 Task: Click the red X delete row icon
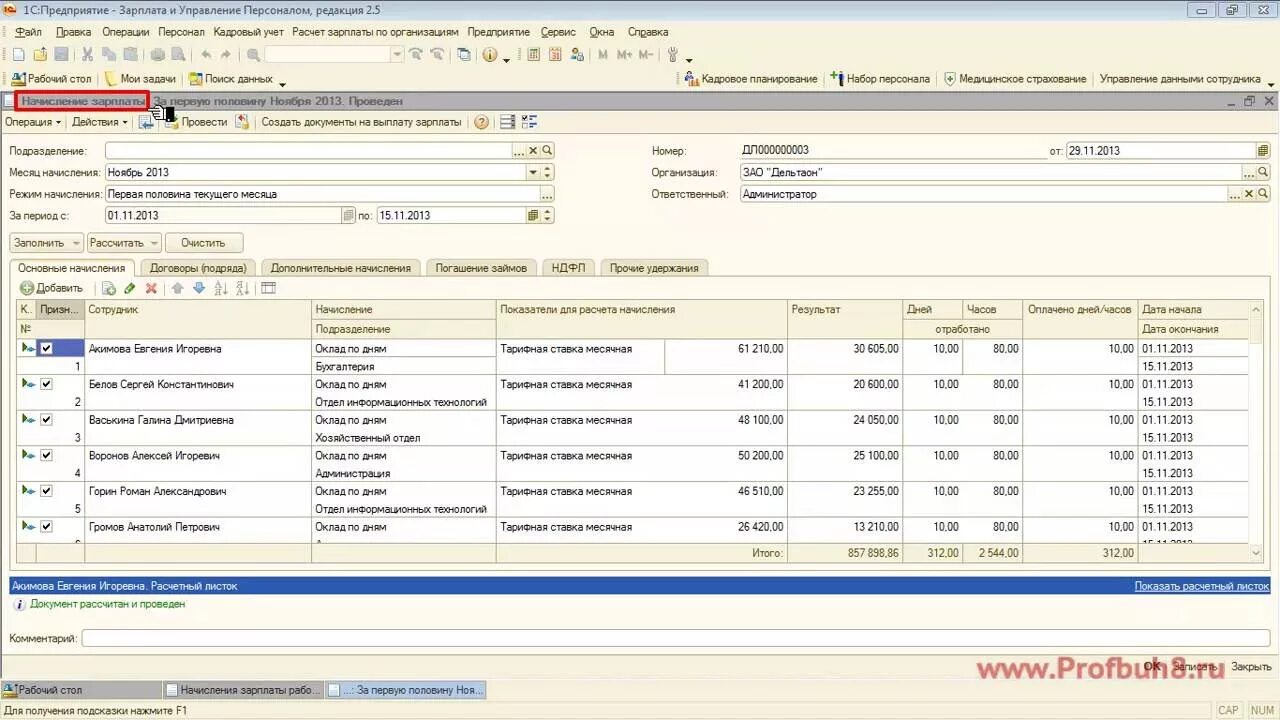click(152, 288)
